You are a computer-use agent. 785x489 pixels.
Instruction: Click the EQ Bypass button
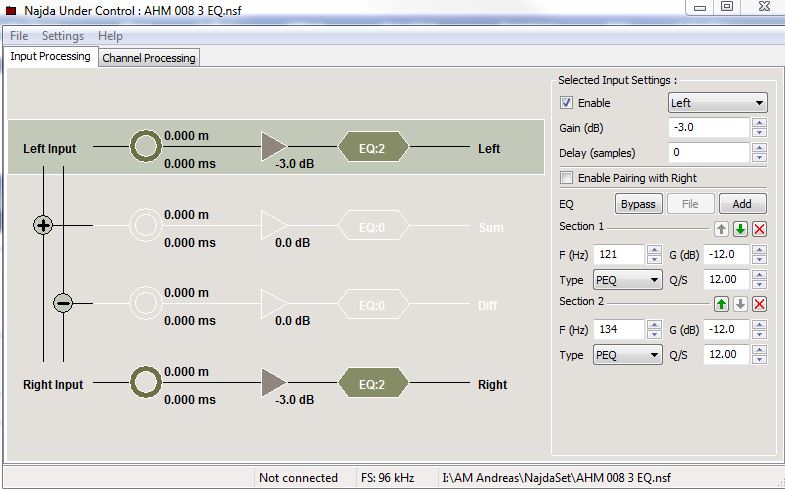638,204
